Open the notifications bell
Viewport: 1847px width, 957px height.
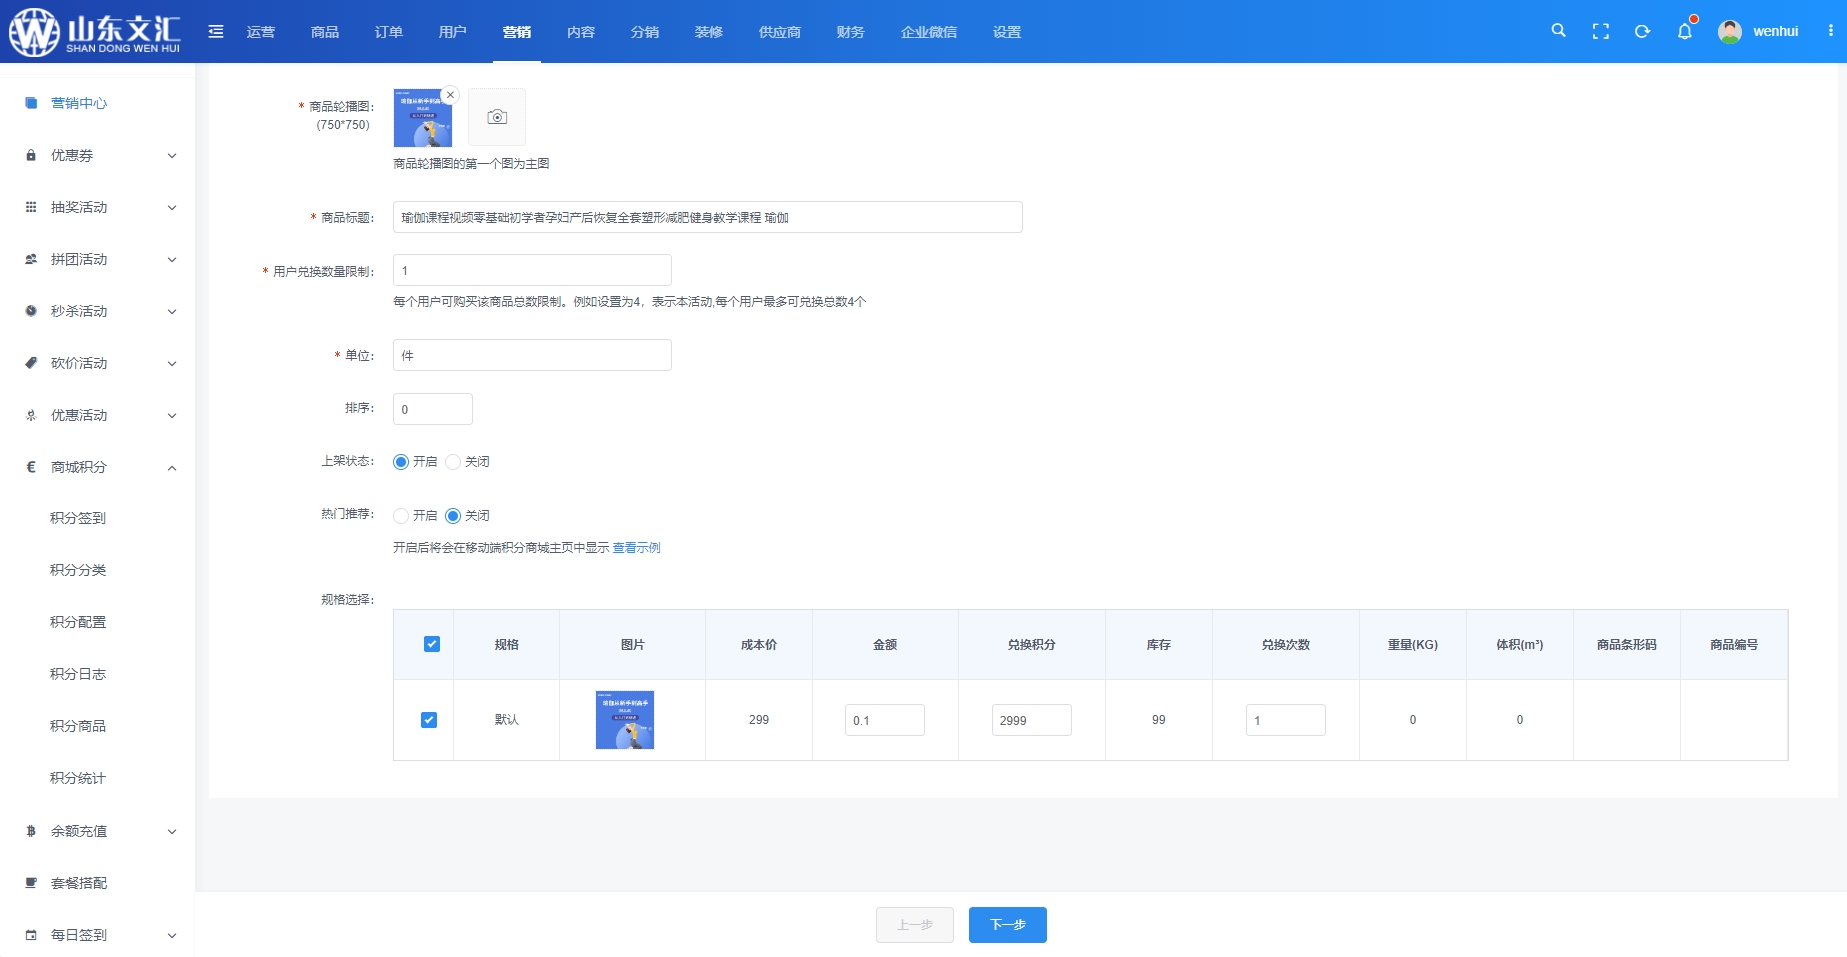pos(1685,32)
